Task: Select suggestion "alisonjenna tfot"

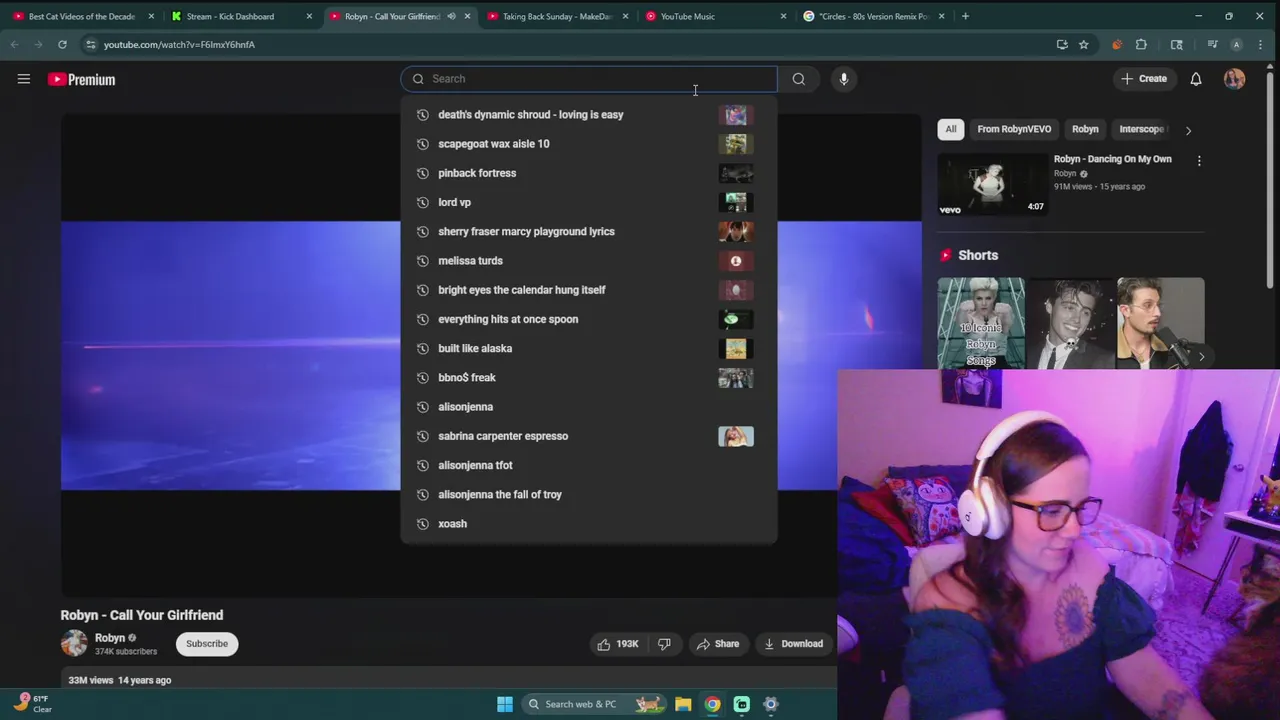Action: 589,465
